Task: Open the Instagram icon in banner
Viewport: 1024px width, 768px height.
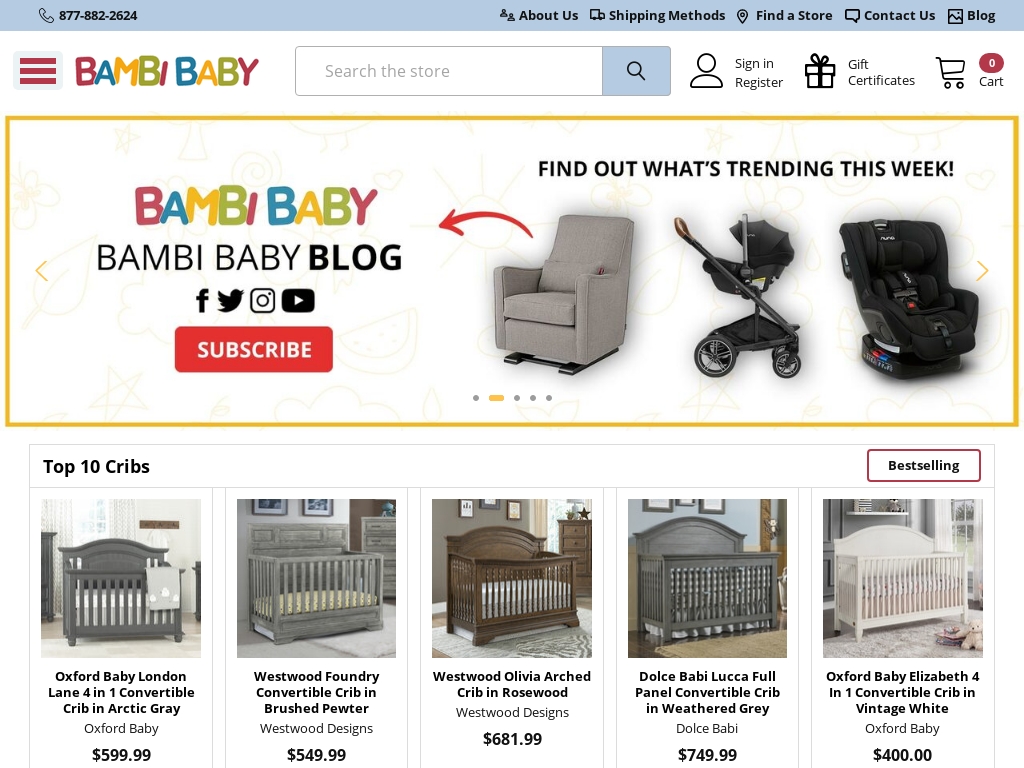Action: 263,300
